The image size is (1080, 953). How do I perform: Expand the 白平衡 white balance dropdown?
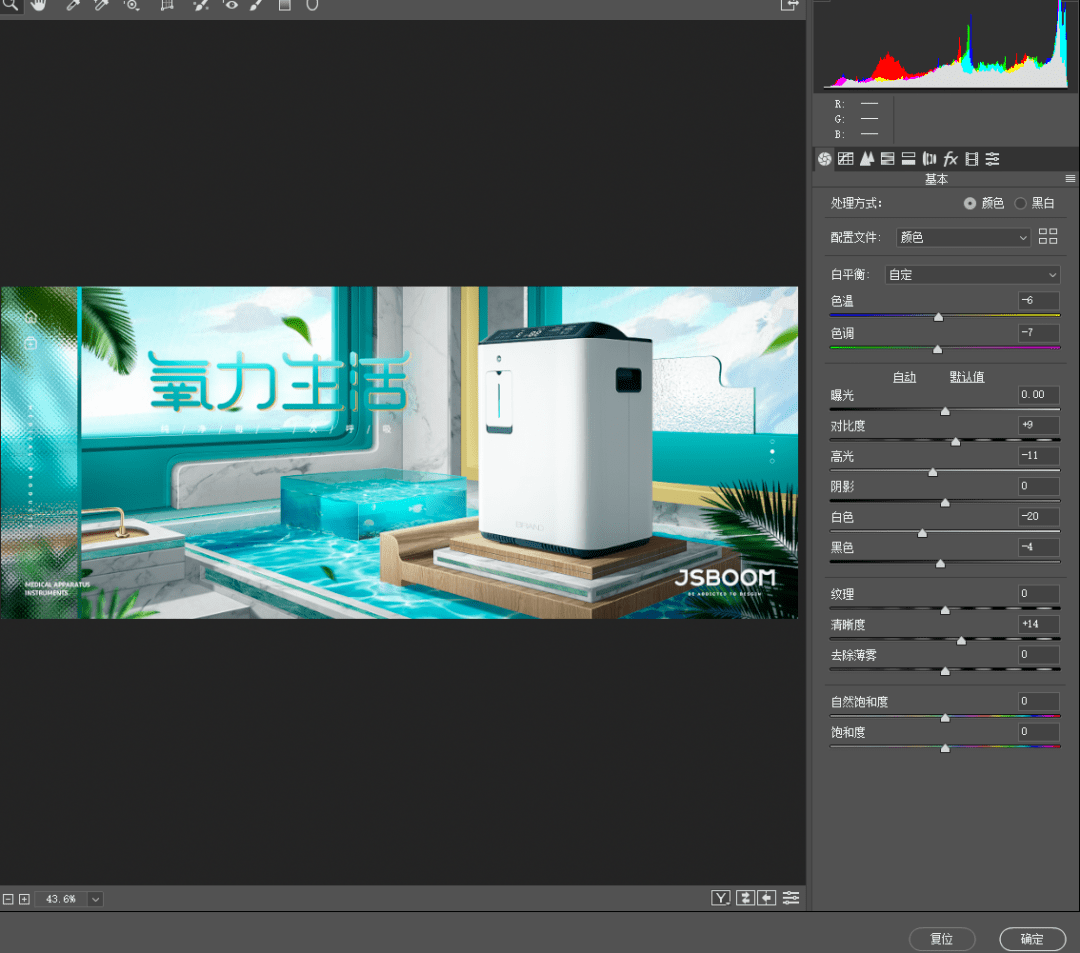(971, 275)
